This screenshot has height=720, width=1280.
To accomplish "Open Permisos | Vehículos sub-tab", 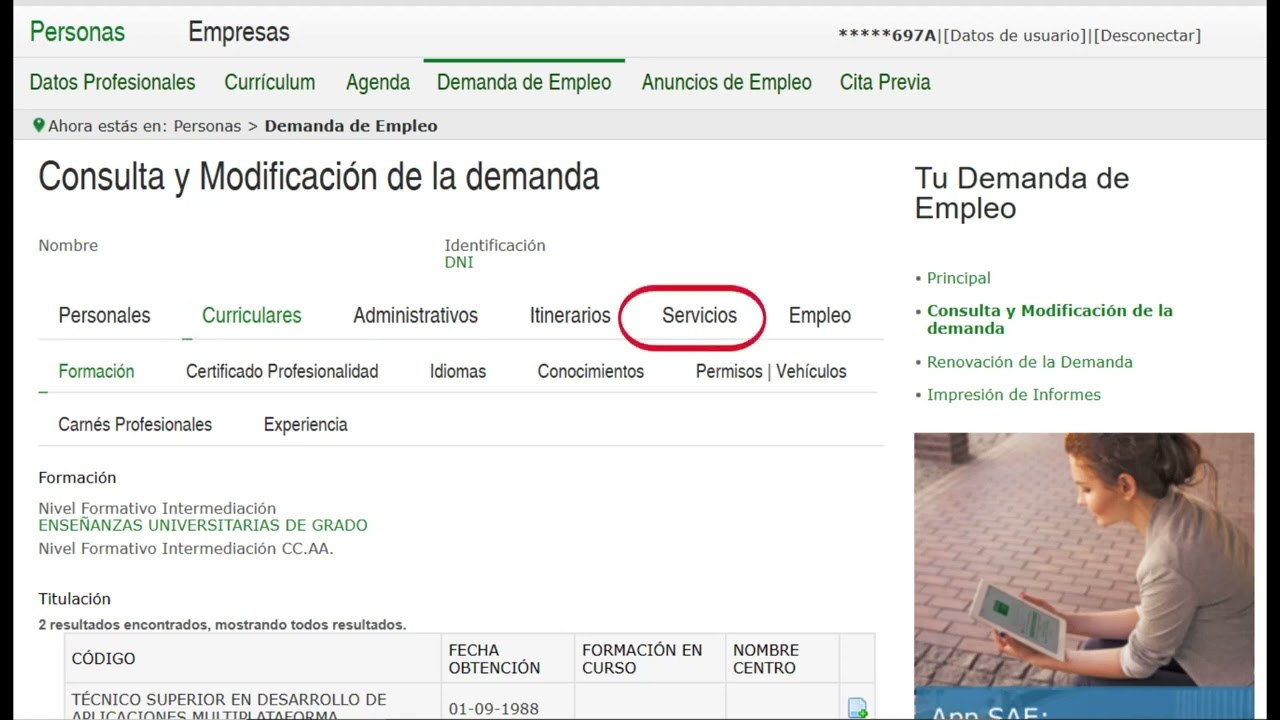I will (771, 371).
